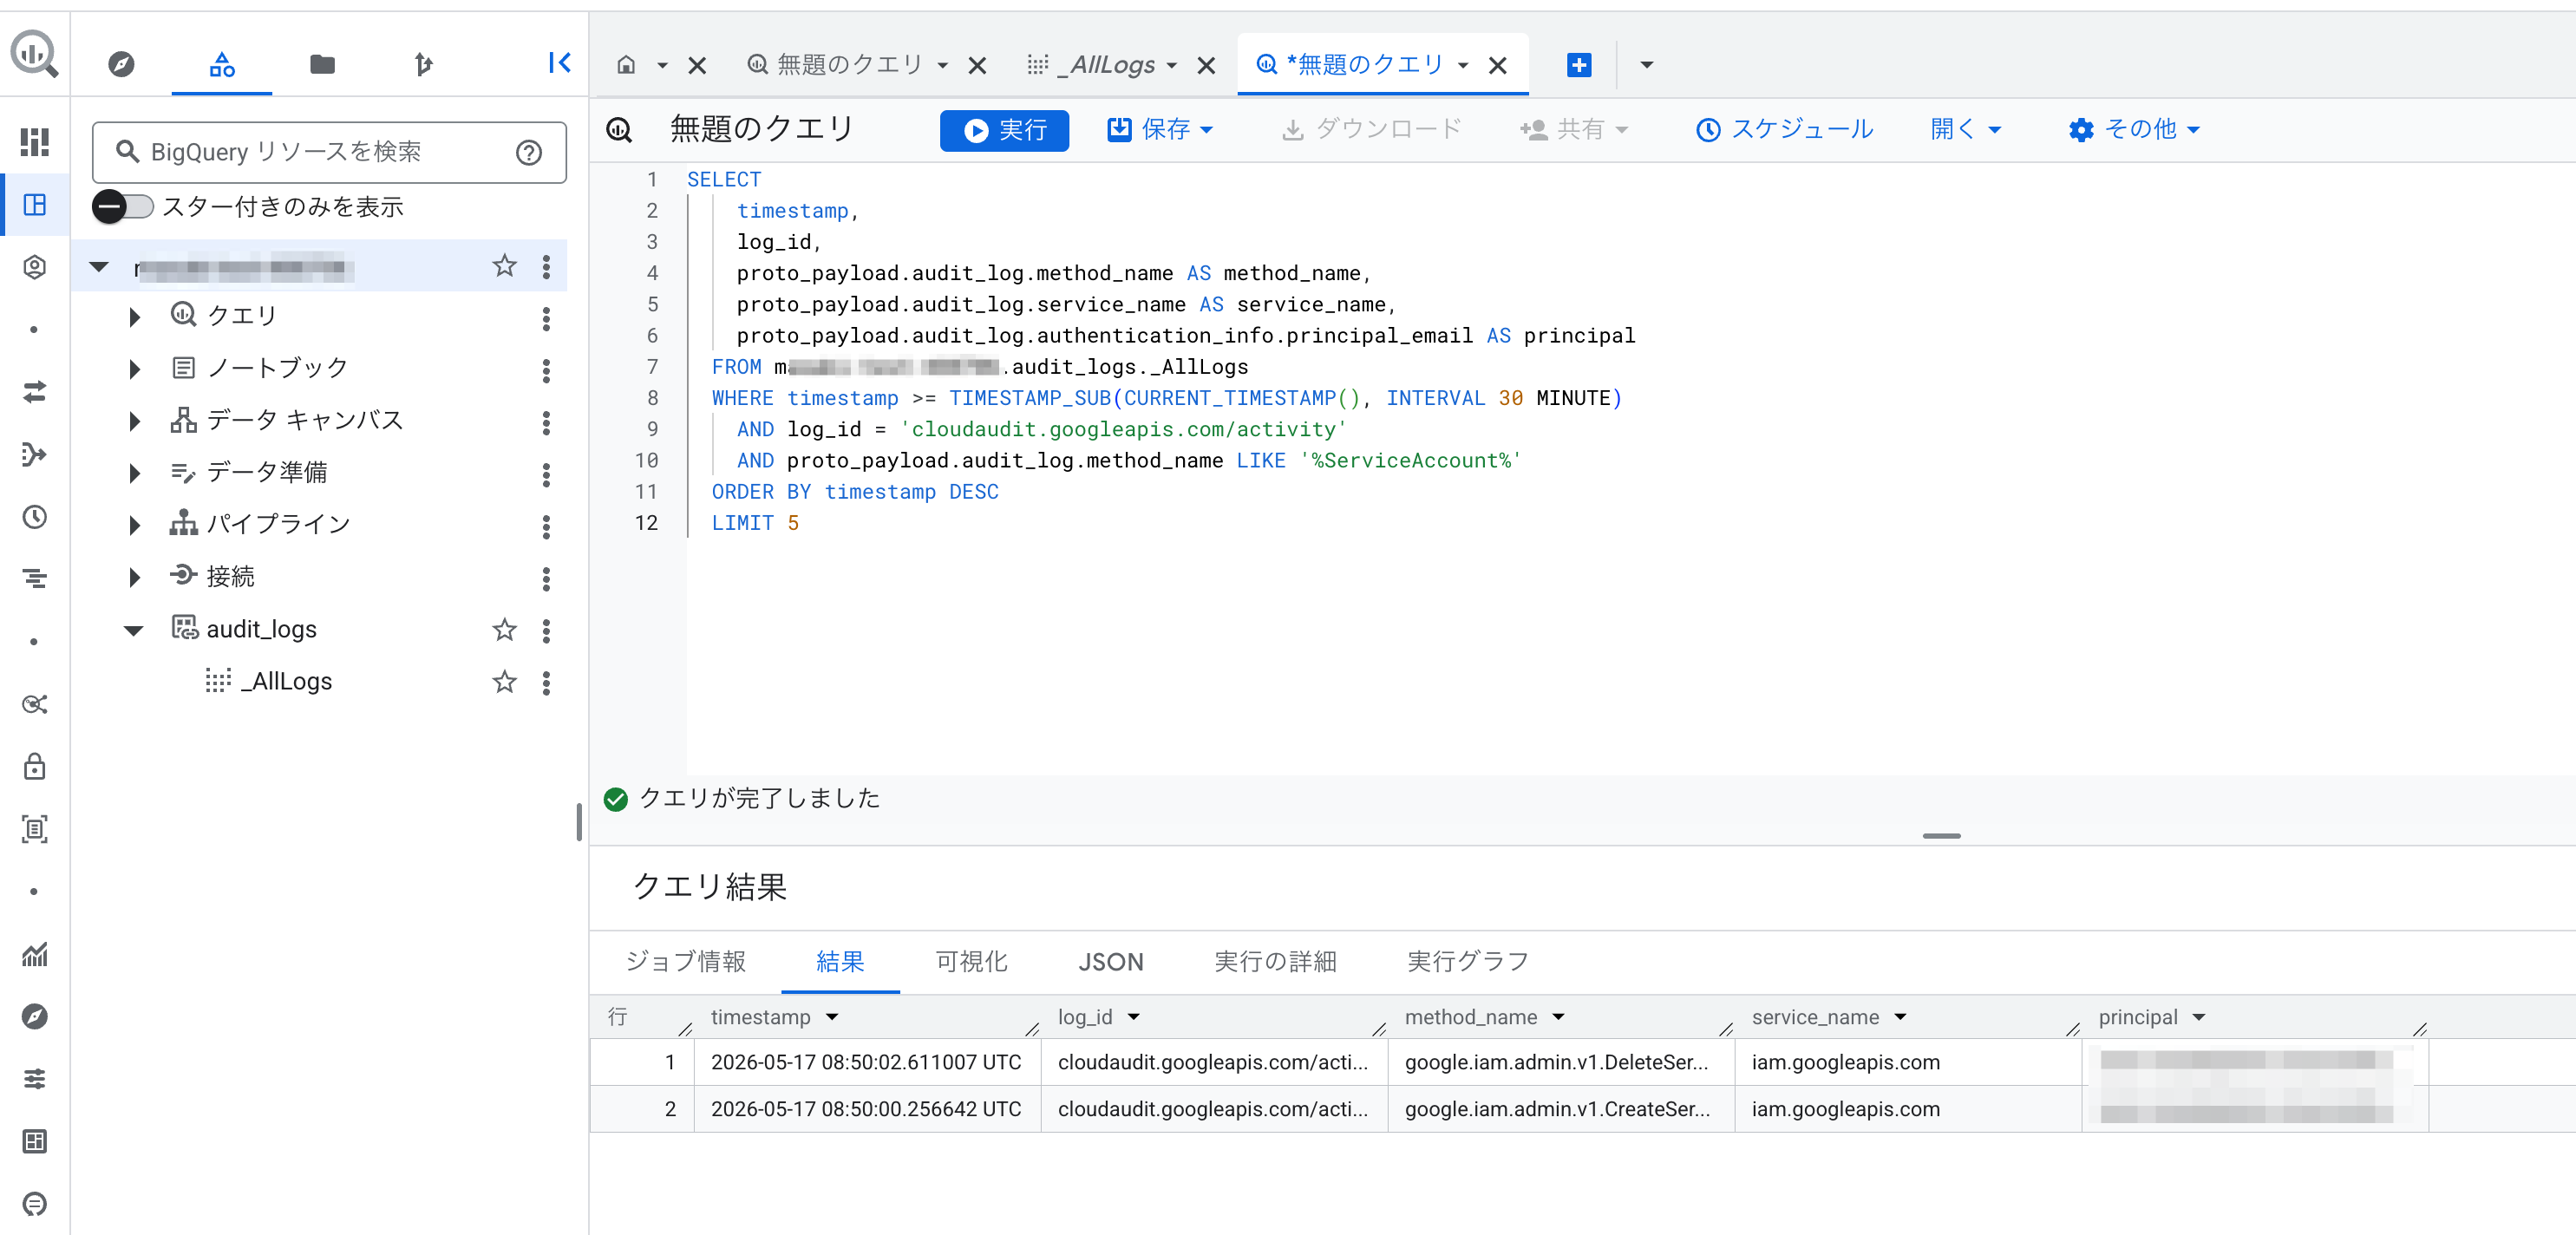This screenshot has width=2576, height=1235.
Task: Click the スケジュール button
Action: tap(1784, 130)
